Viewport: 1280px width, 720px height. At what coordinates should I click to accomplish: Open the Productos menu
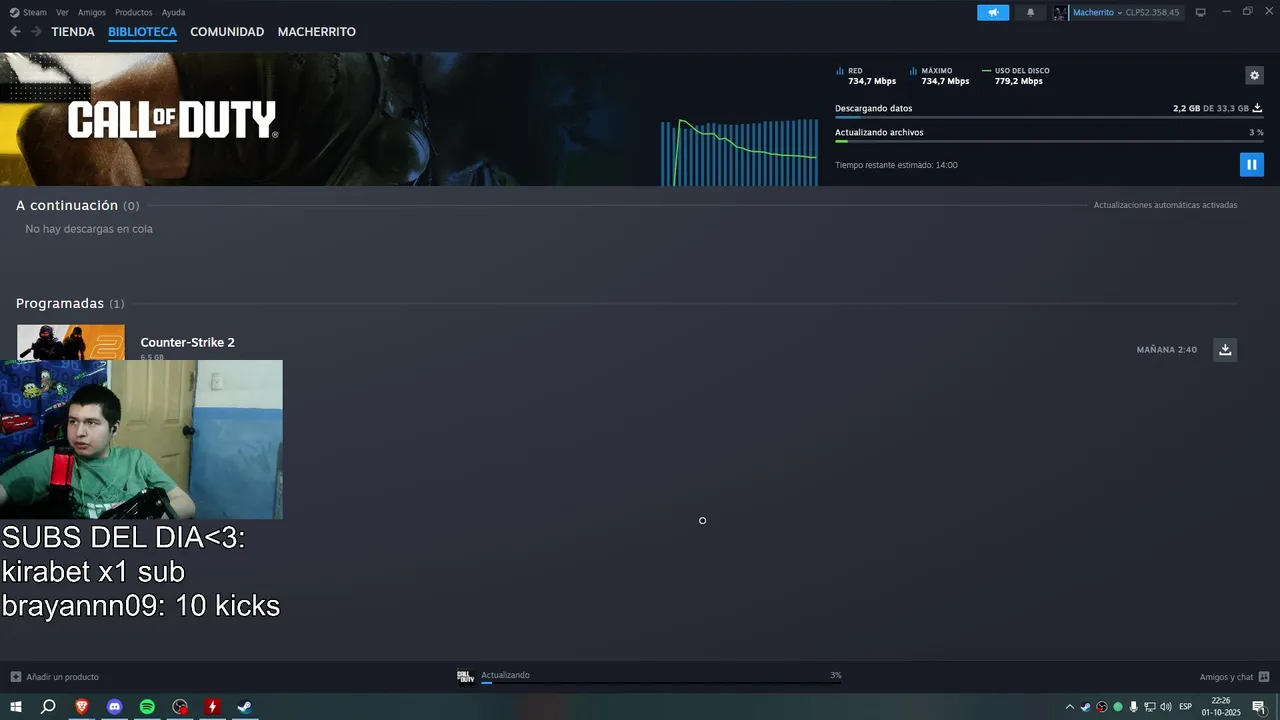(x=134, y=12)
